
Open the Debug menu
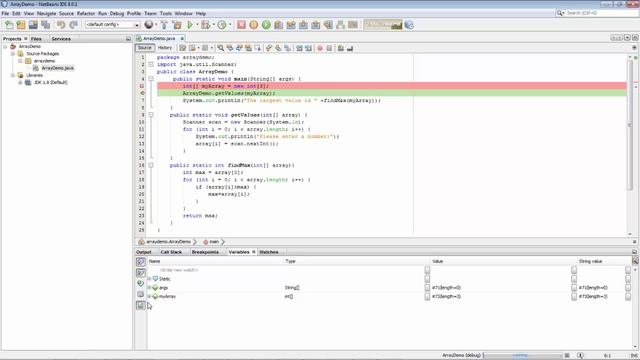pyautogui.click(x=117, y=13)
